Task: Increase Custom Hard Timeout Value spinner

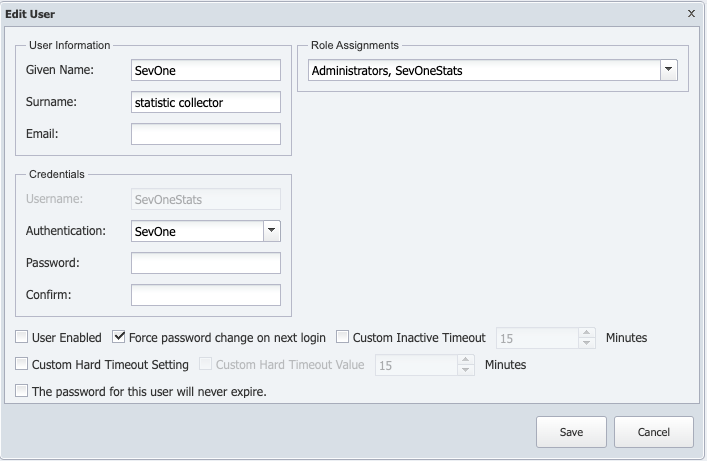Action: [x=465, y=360]
